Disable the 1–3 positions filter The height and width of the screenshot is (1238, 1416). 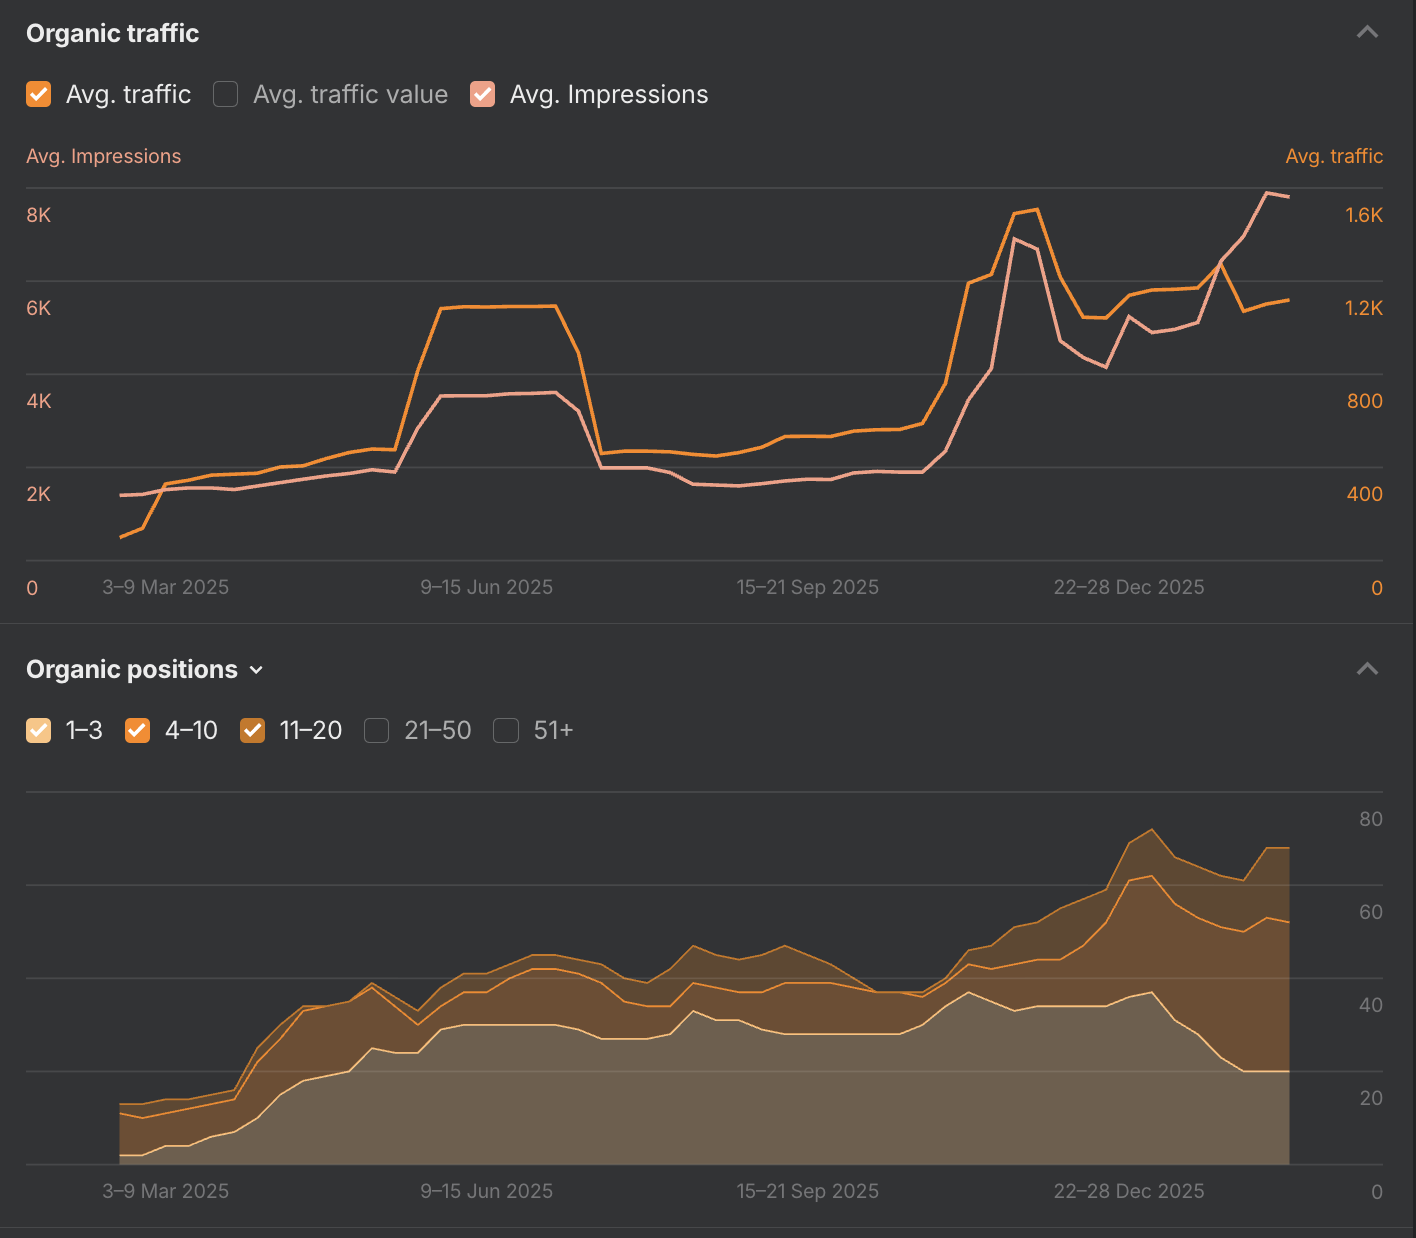(38, 731)
